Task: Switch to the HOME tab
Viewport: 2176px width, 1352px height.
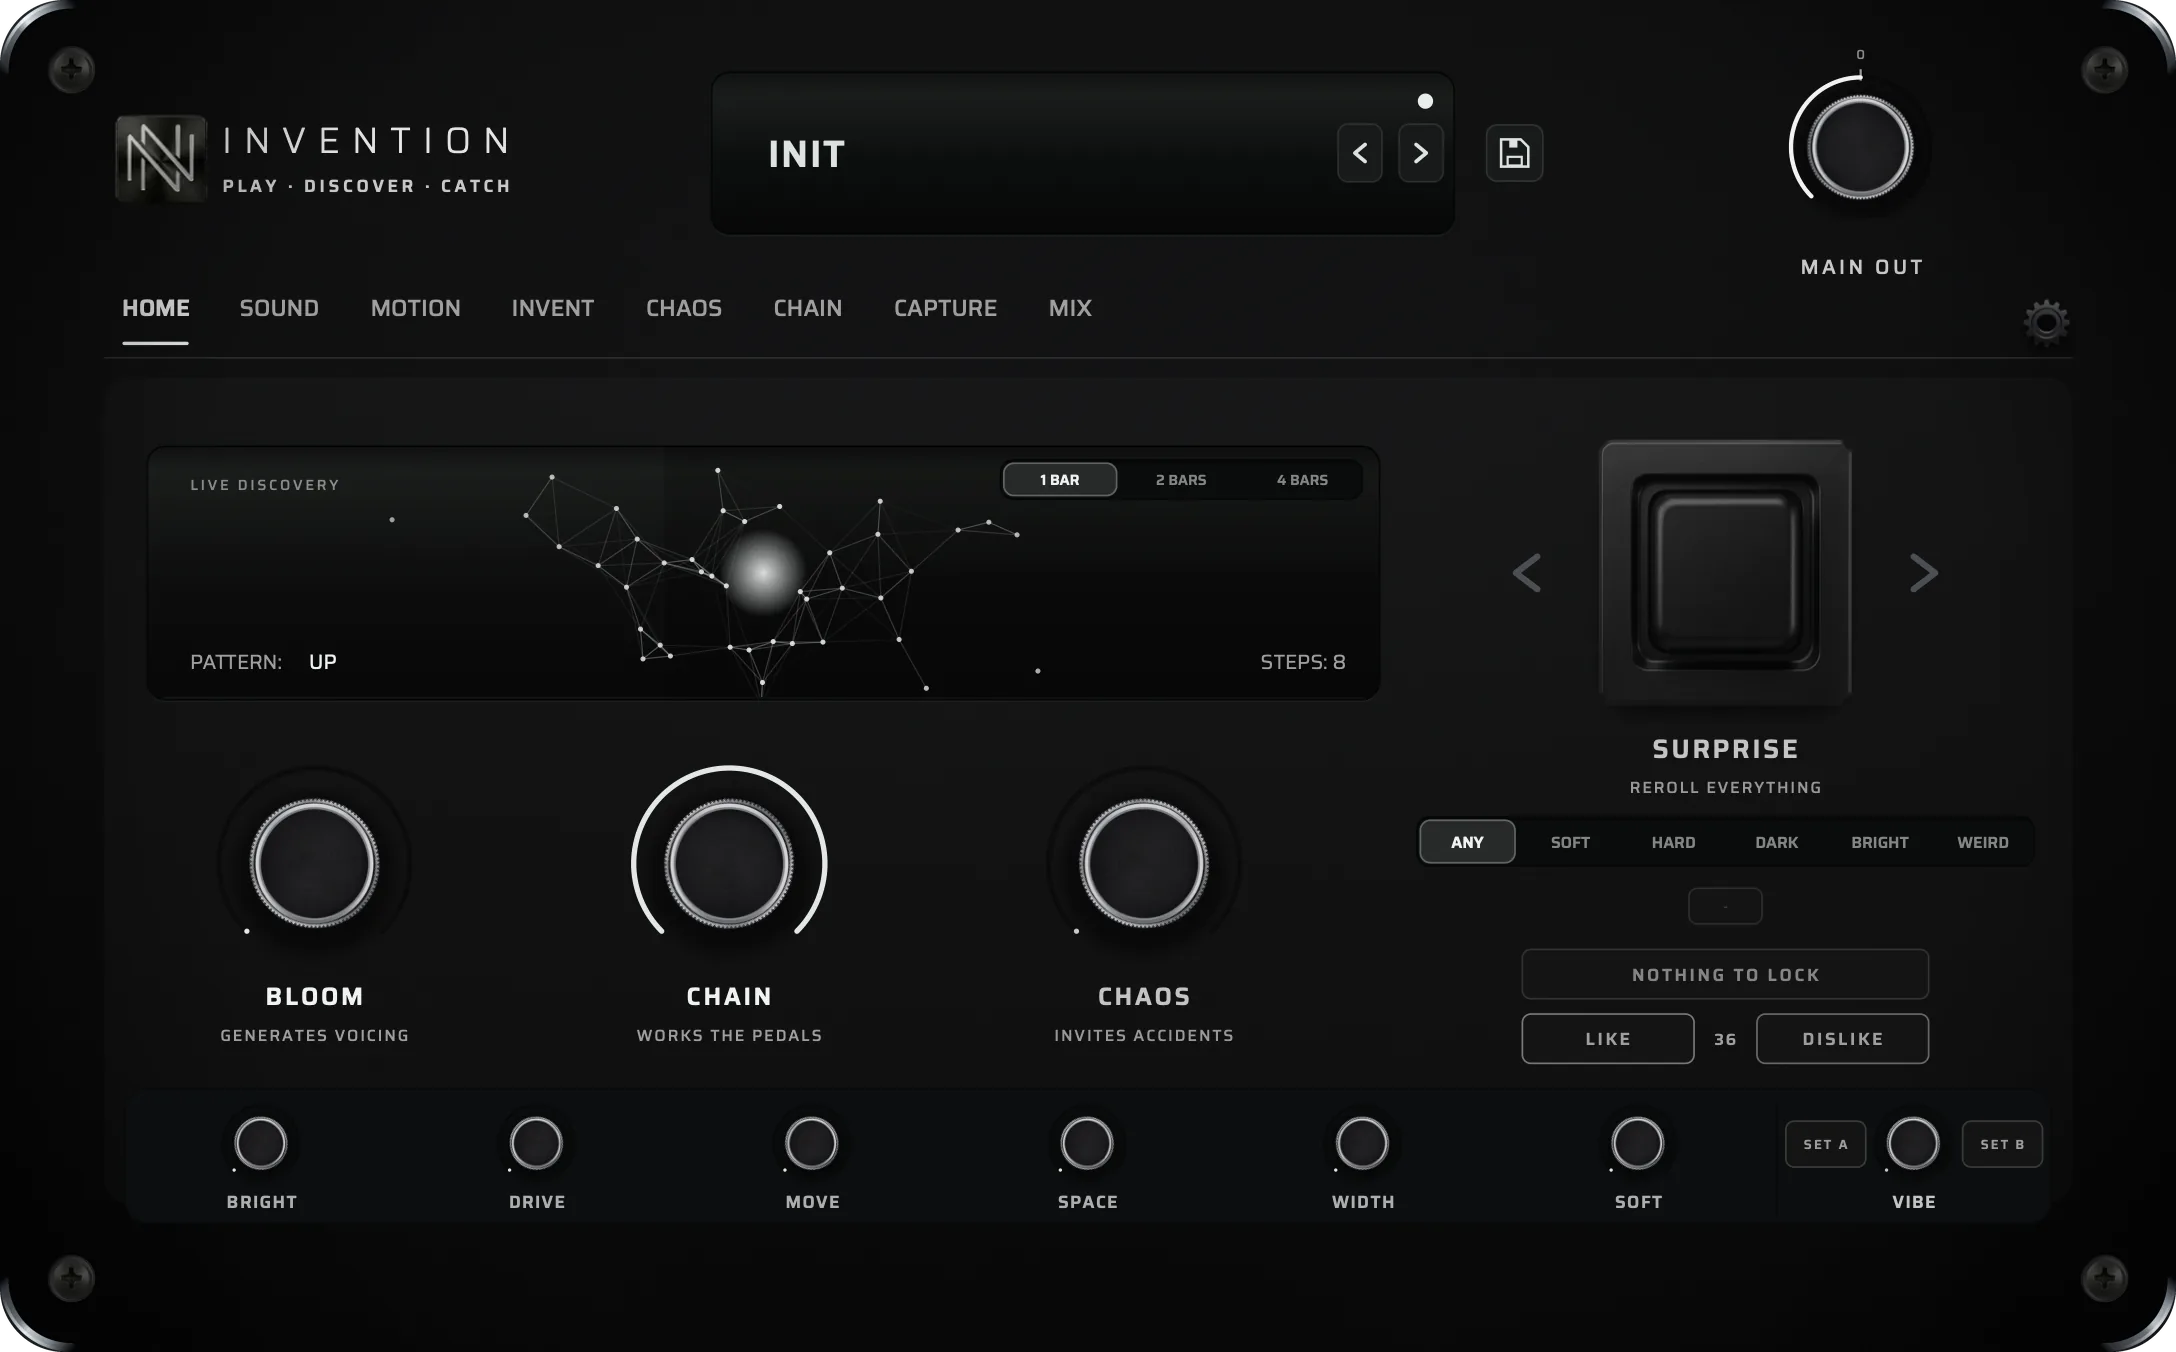Action: (x=156, y=308)
